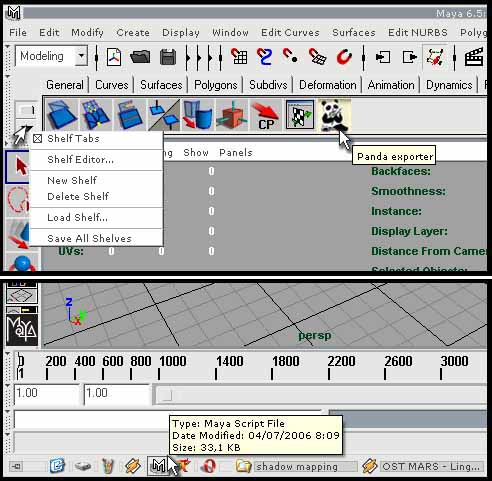Click the range slider handle
The image size is (492, 481).
165,395
